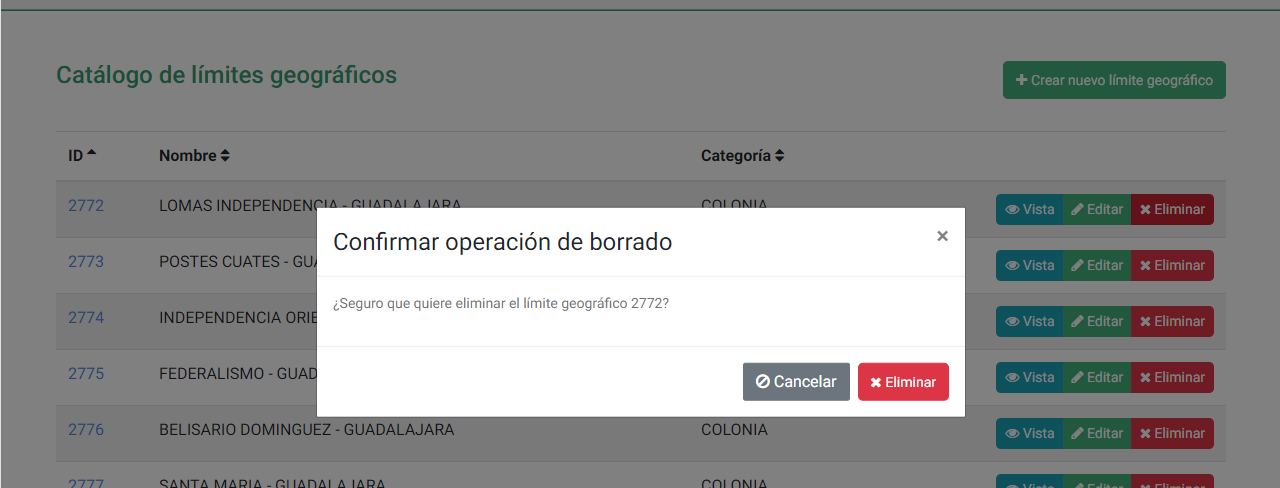Image resolution: width=1280 pixels, height=488 pixels.
Task: Open record link 2772
Action: point(86,206)
